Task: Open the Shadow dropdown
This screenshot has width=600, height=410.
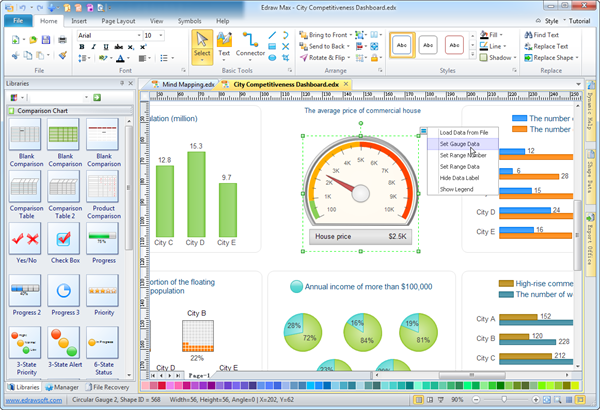Action: (x=515, y=58)
